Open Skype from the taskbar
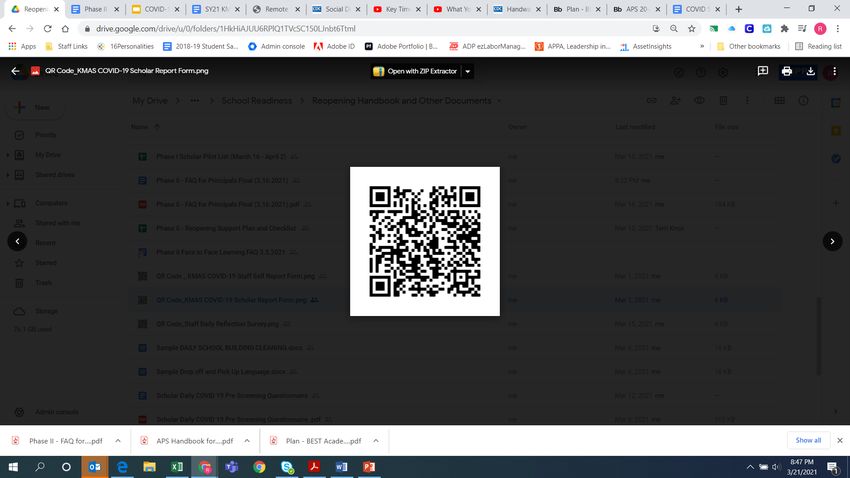 pos(287,467)
